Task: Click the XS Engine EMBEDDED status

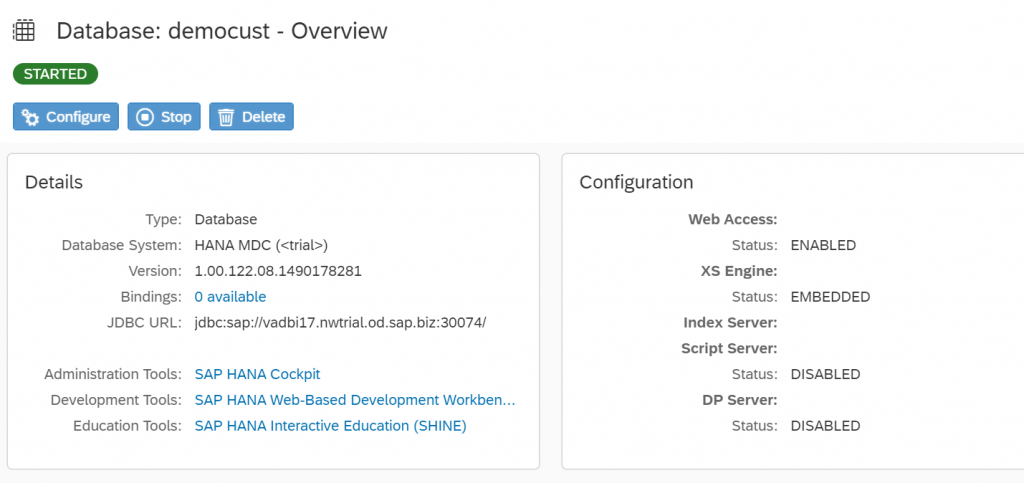Action: click(x=830, y=297)
